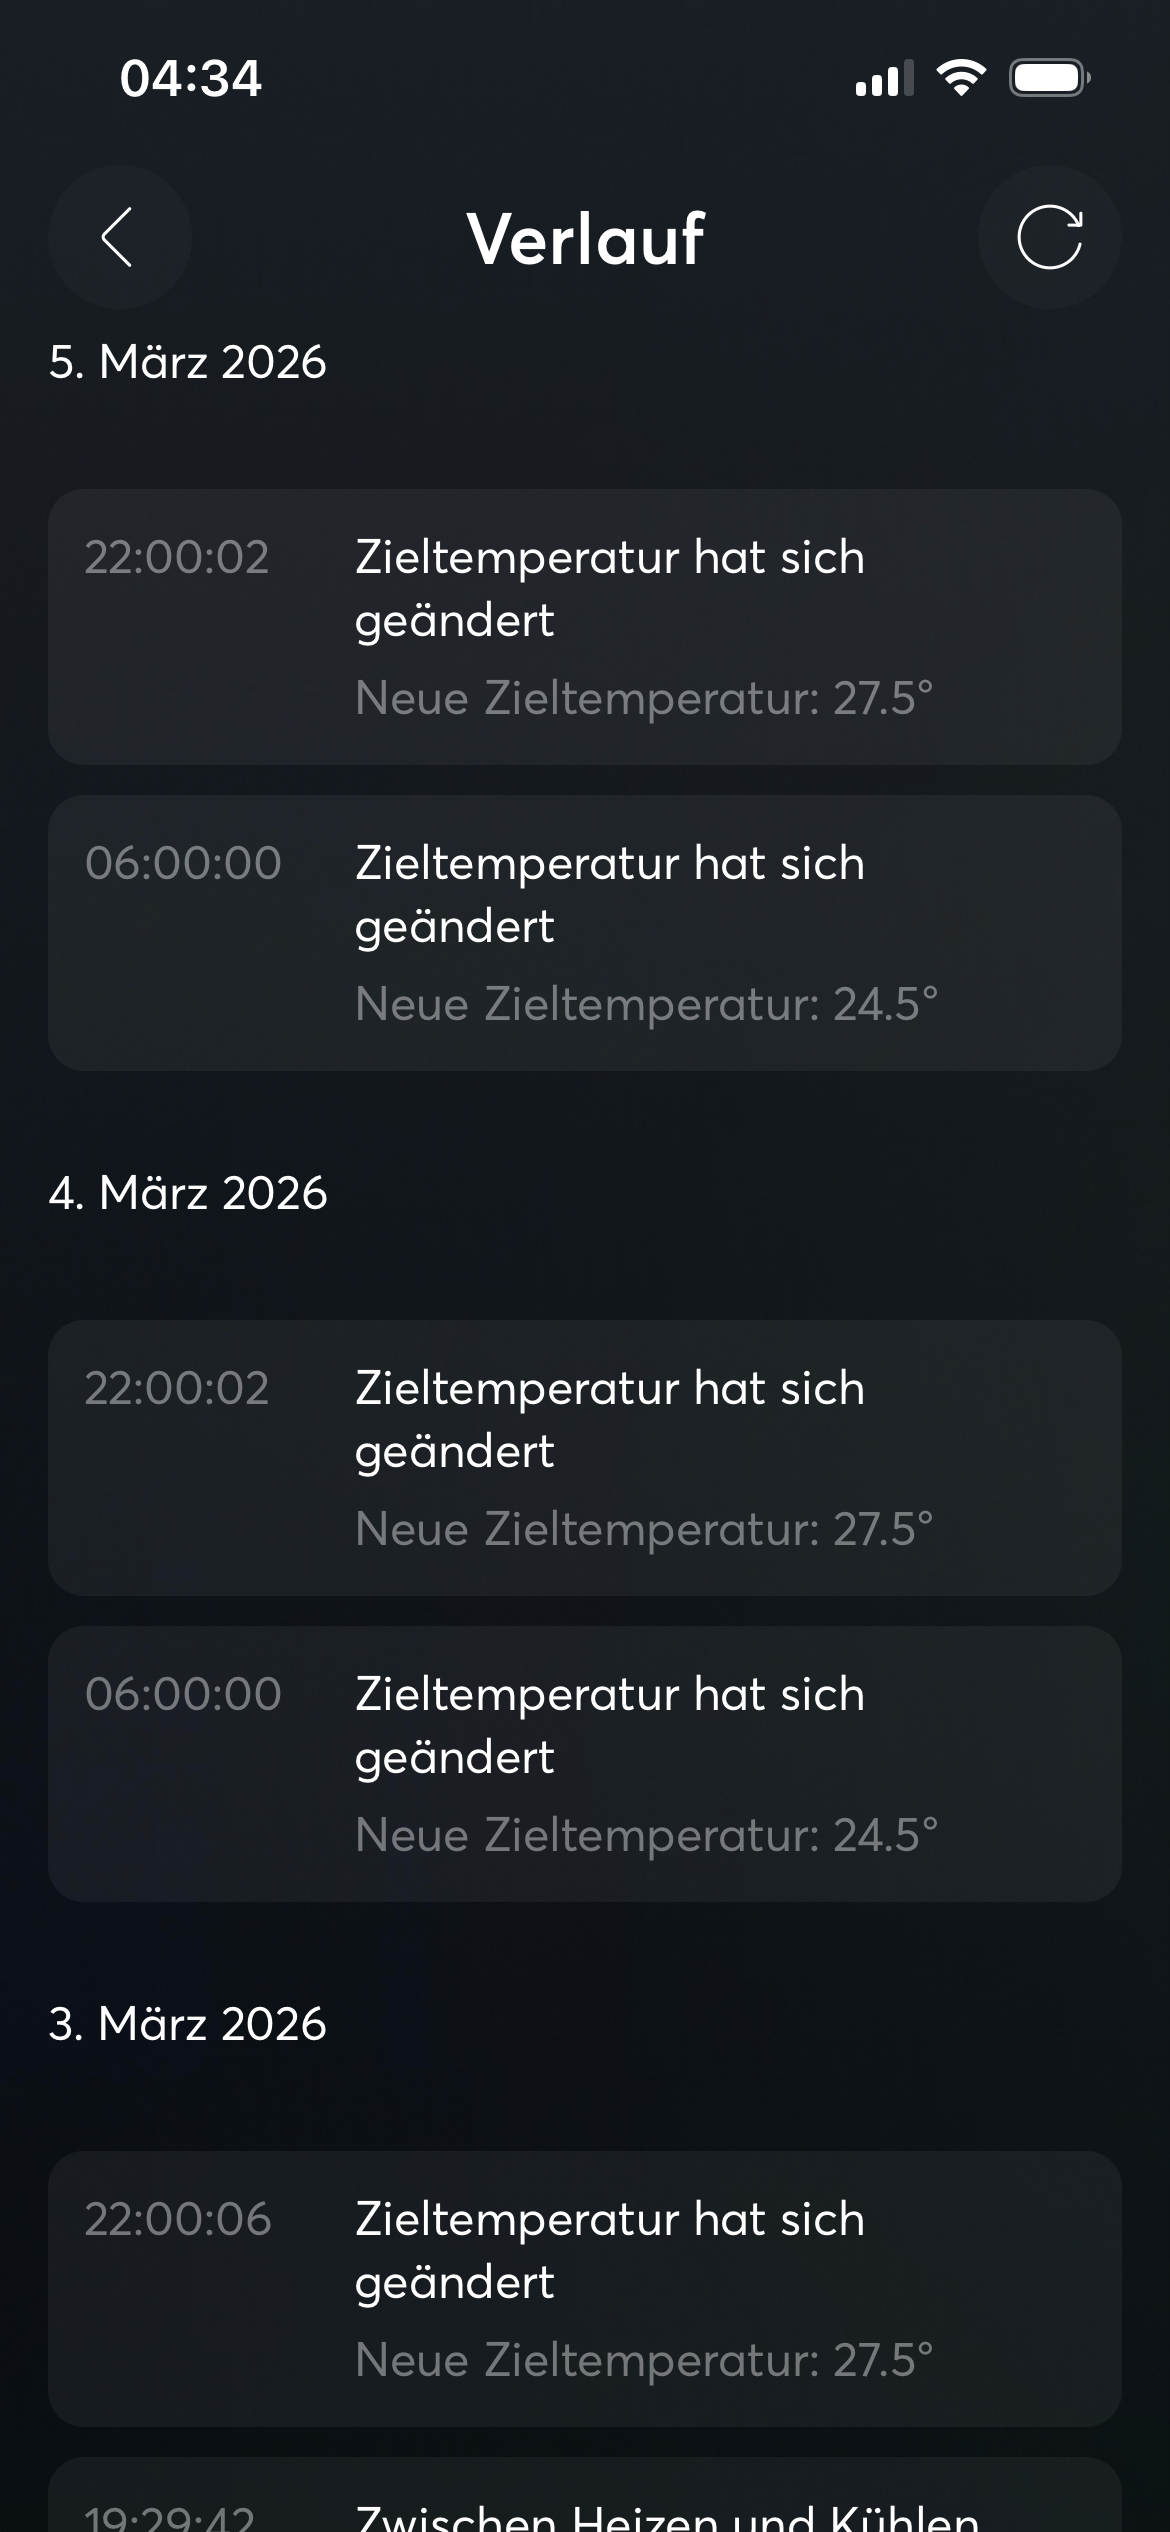This screenshot has height=2532, width=1170.
Task: Open the 4. März 22:00:02 history entry
Action: click(585, 1458)
